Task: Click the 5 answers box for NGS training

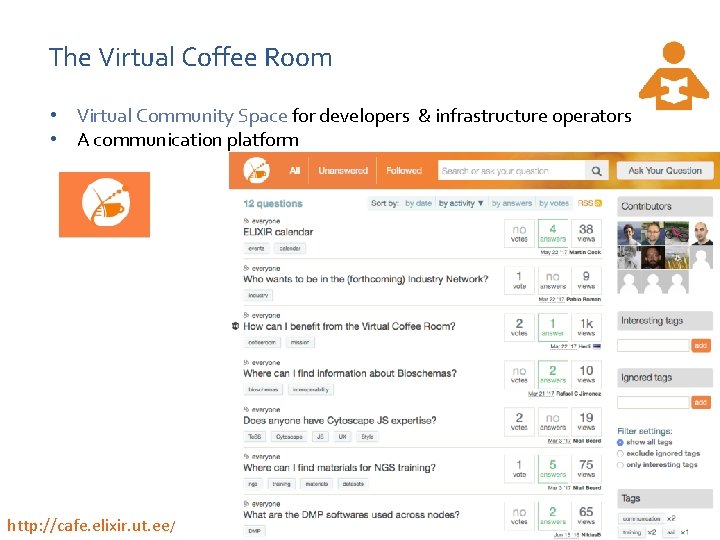Action: coord(552,469)
